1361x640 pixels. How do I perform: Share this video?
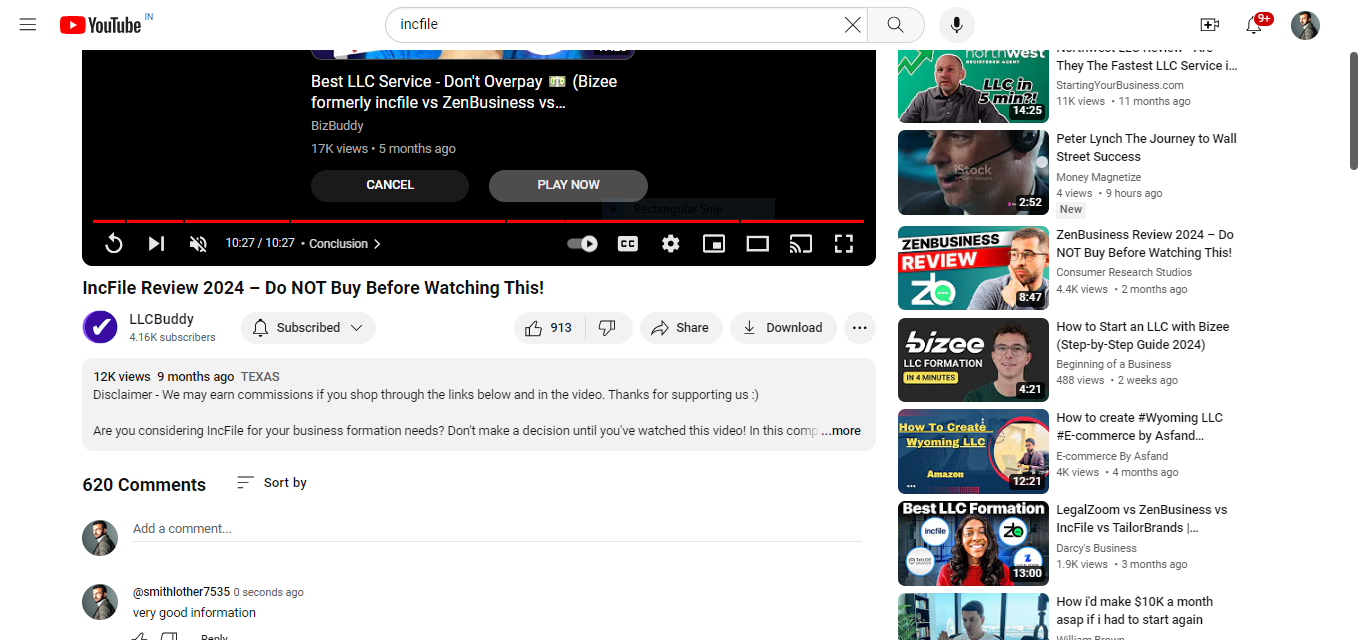[680, 328]
